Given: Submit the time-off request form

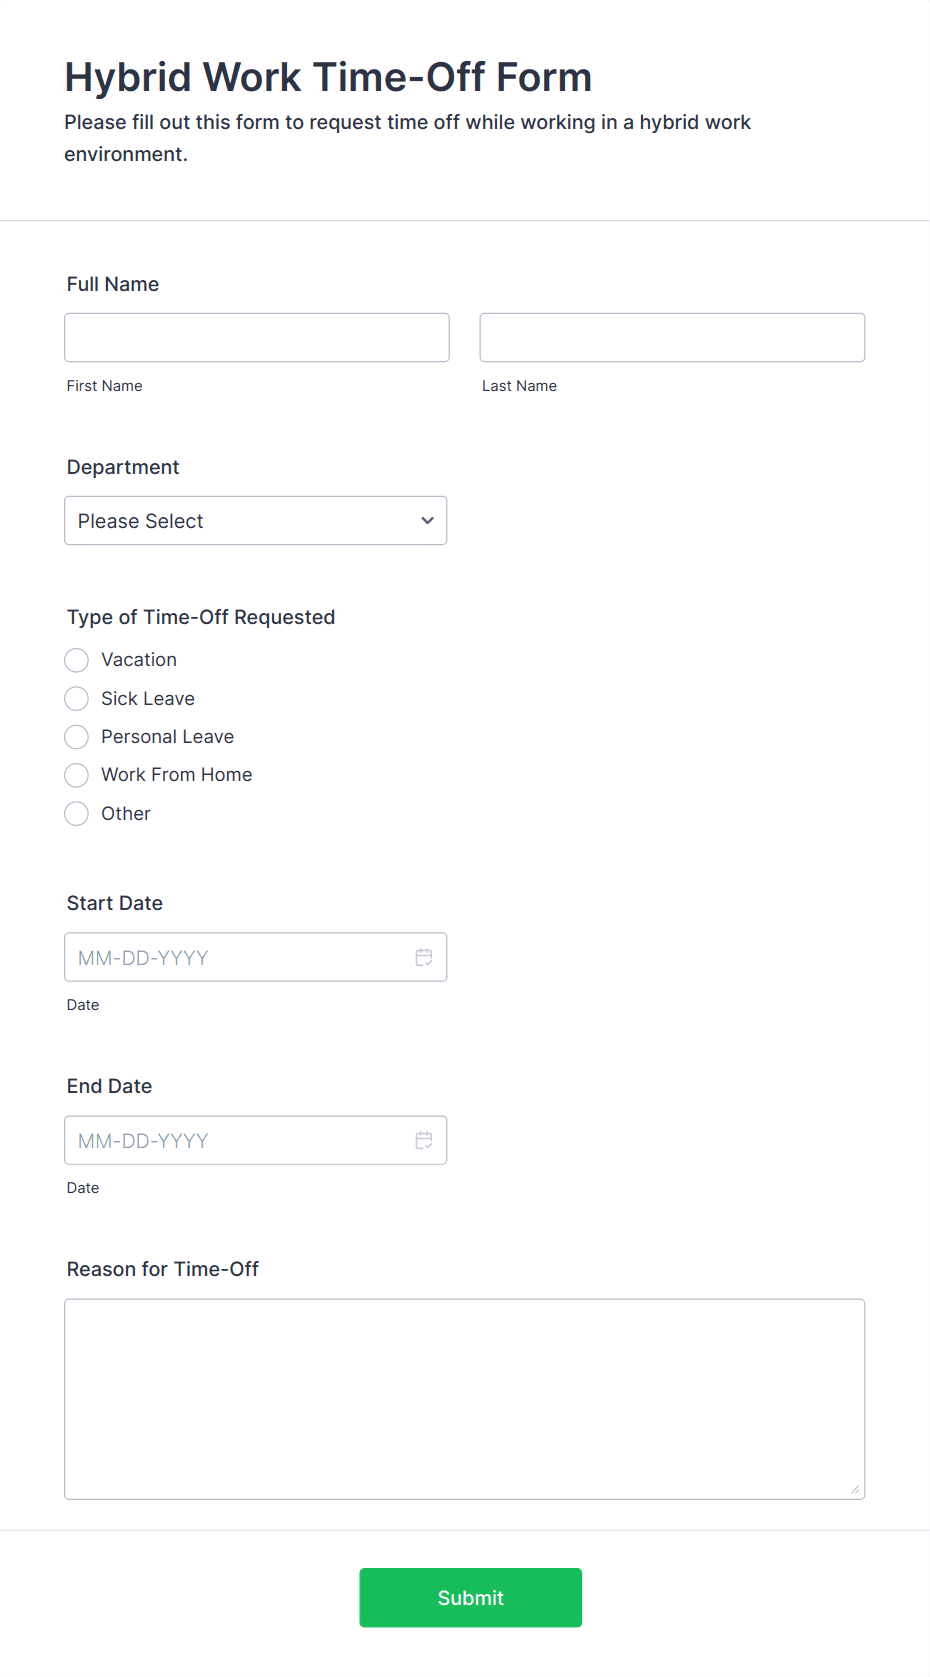Looking at the screenshot, I should (x=470, y=1597).
